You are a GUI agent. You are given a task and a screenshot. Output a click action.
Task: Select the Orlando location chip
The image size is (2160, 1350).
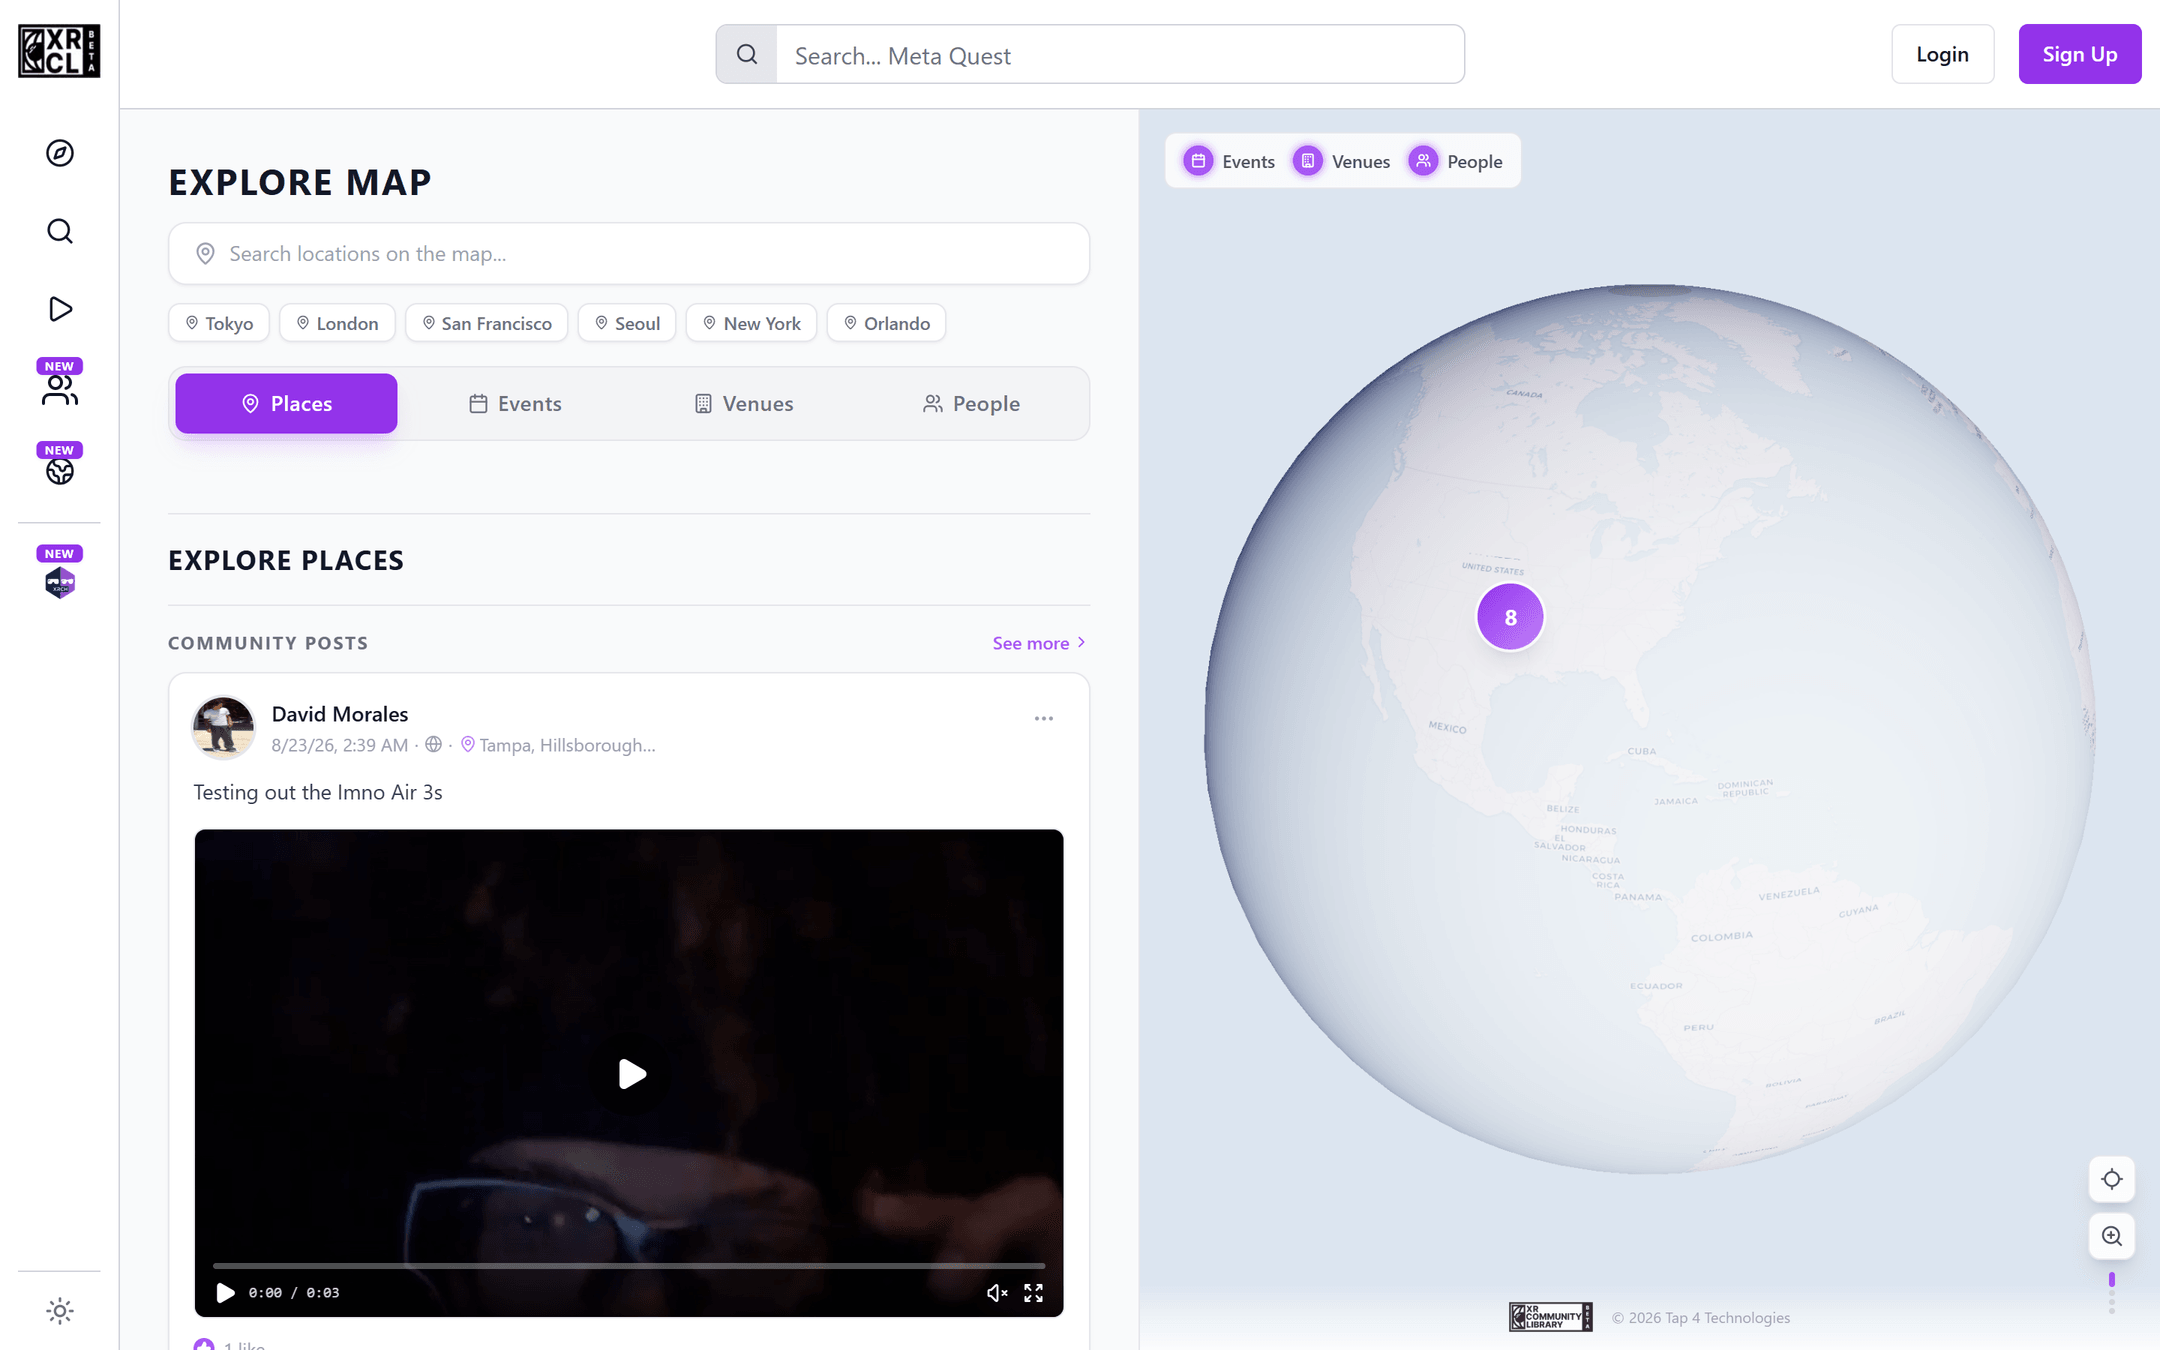click(x=886, y=323)
